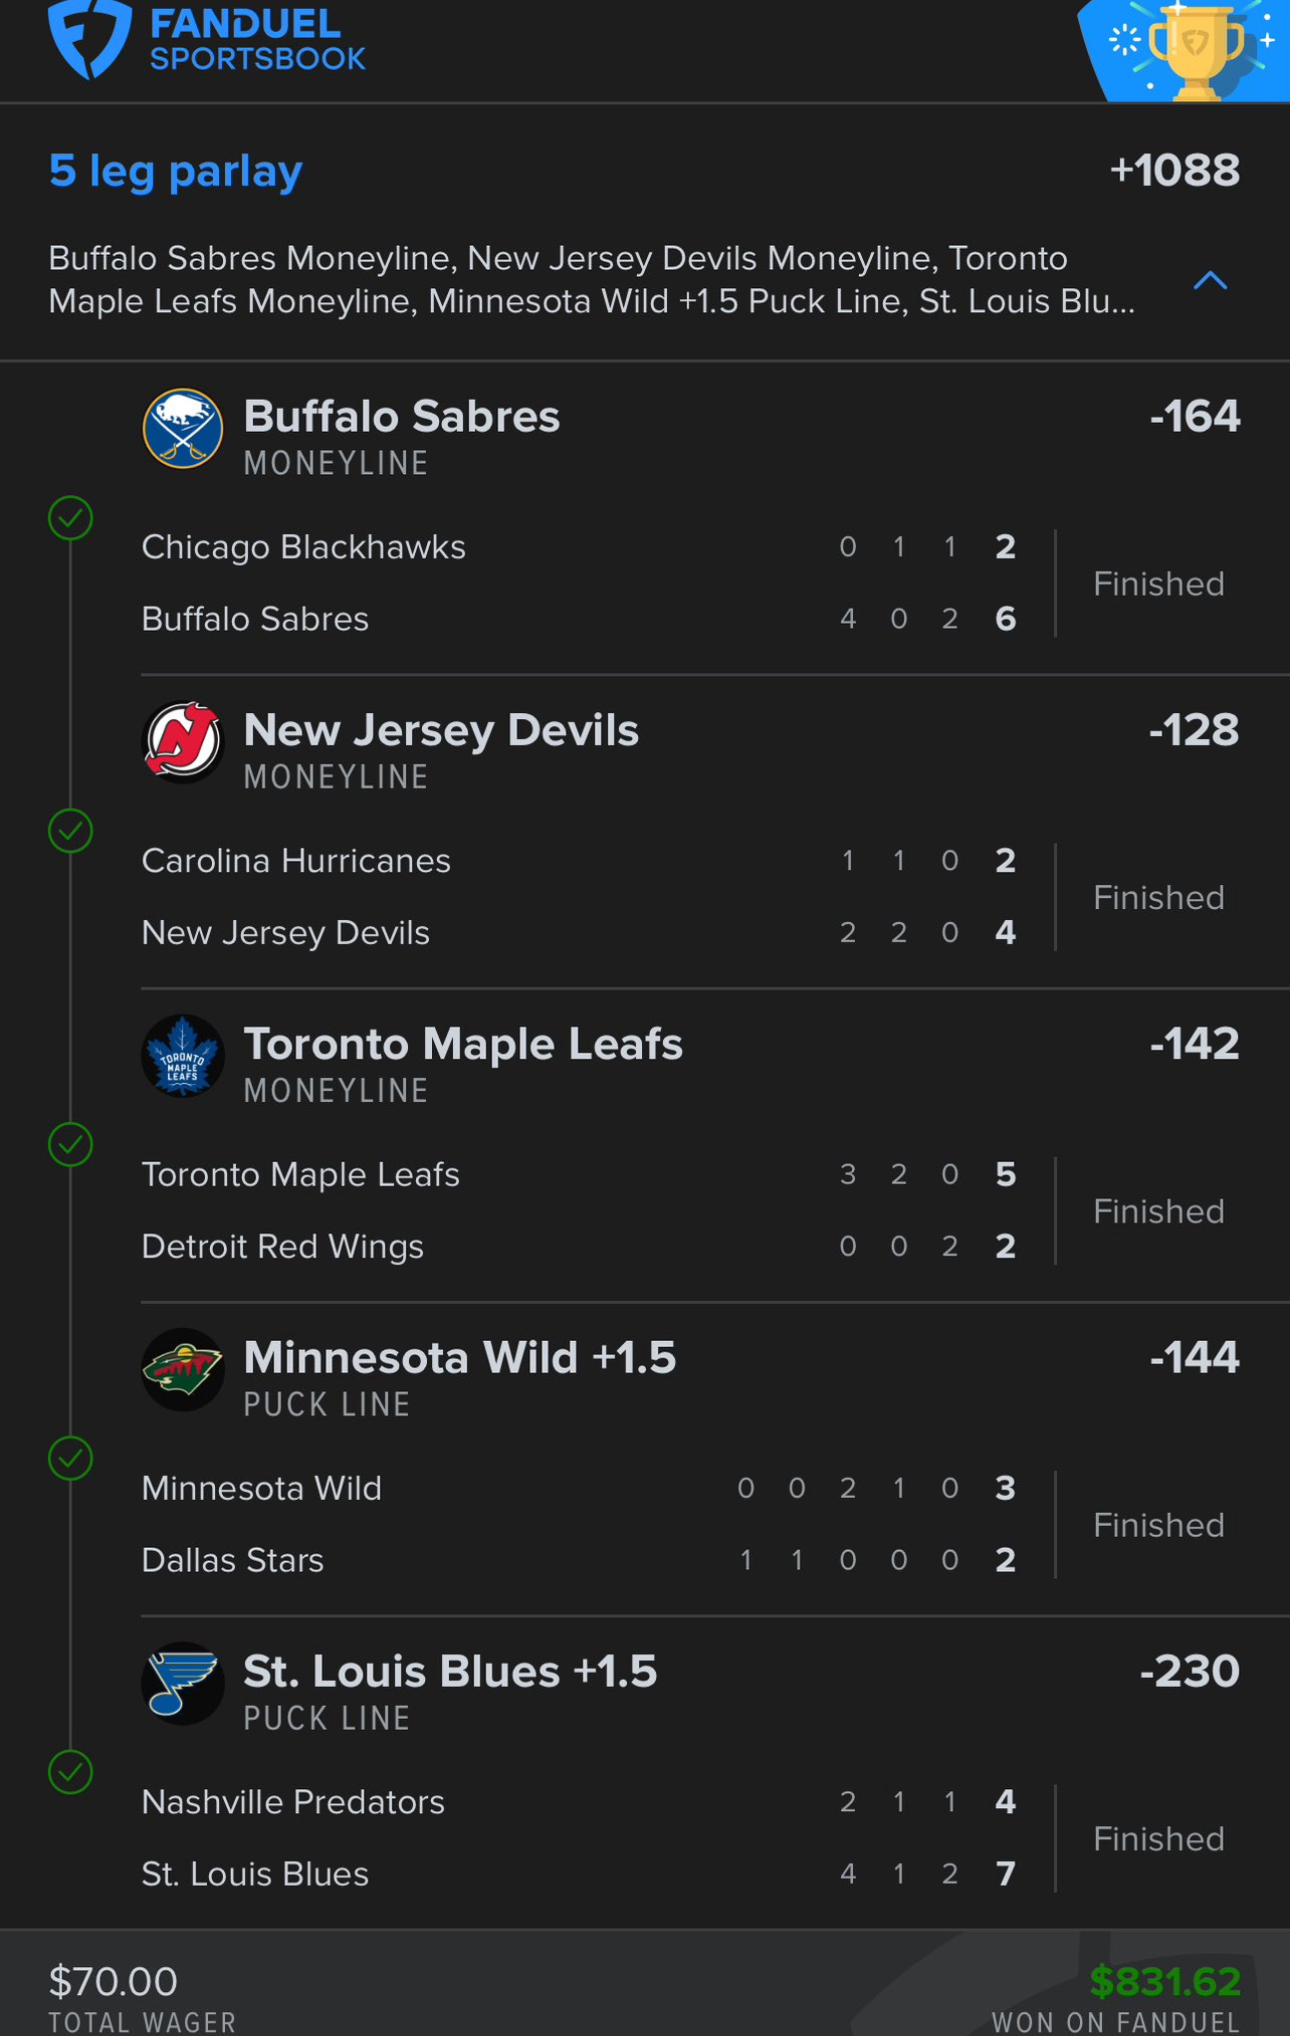Click green checkmark beside Toronto Maple Leafs leg
The width and height of the screenshot is (1290, 2036).
[x=71, y=1145]
